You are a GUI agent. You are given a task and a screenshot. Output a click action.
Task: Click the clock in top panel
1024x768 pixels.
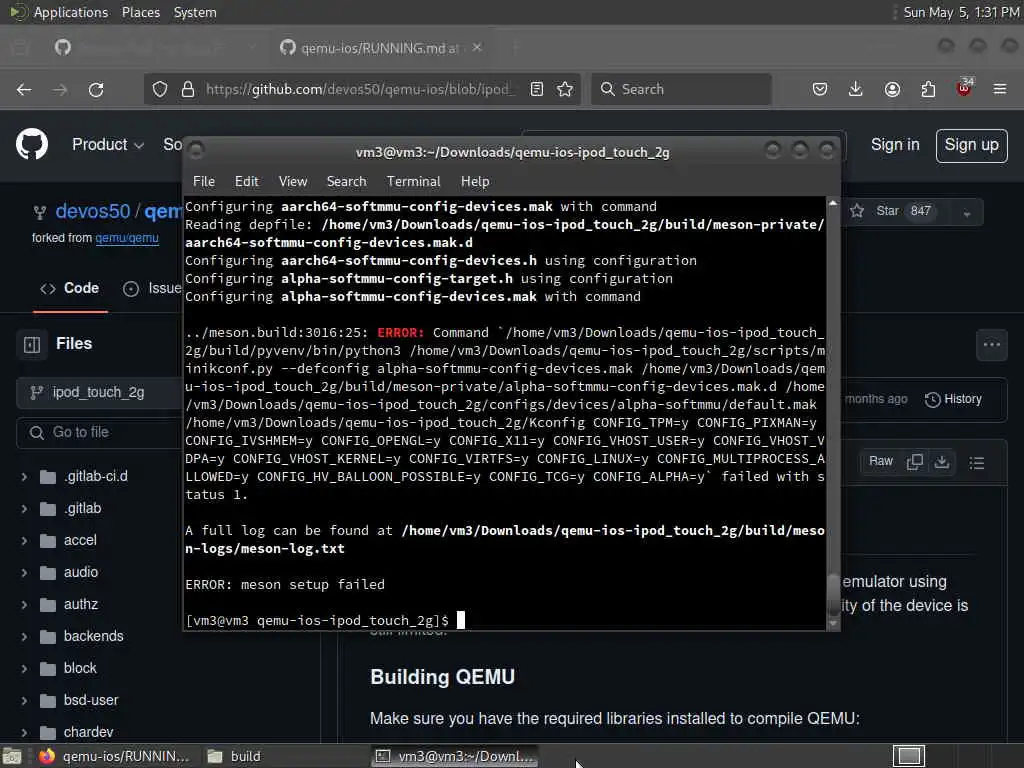[x=961, y=12]
